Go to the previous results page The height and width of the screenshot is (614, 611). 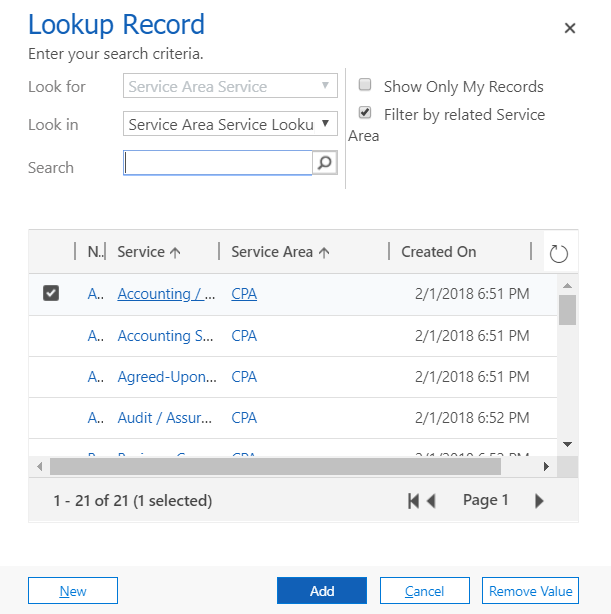point(432,501)
